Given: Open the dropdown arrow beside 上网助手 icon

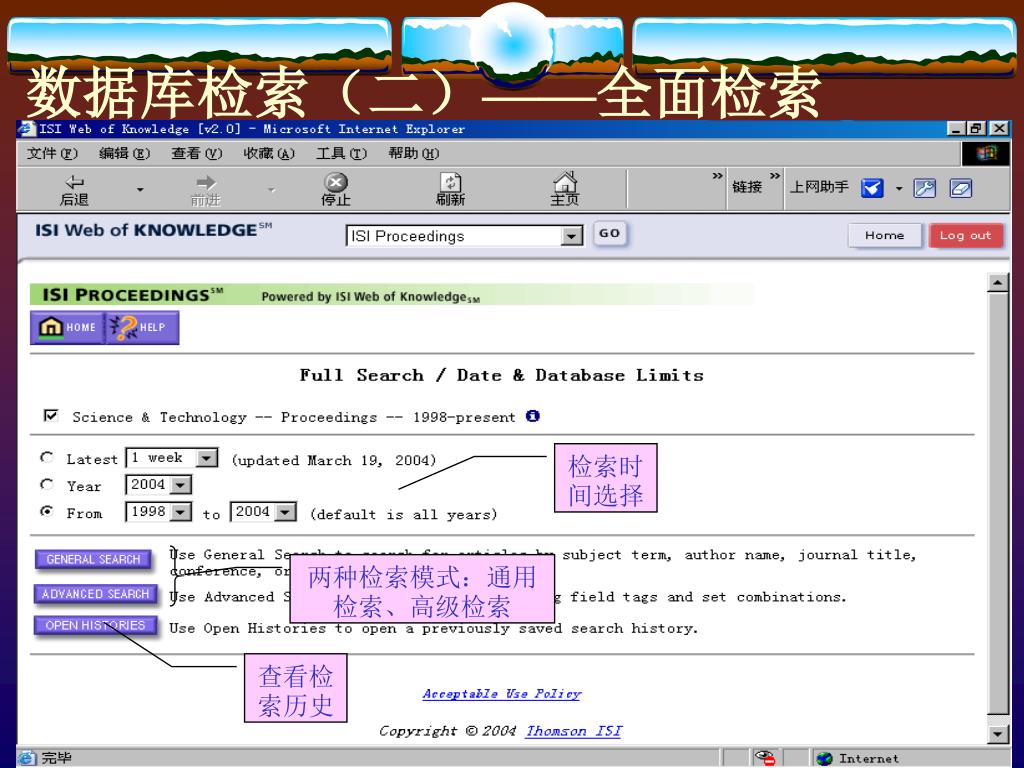Looking at the screenshot, I should (x=899, y=188).
